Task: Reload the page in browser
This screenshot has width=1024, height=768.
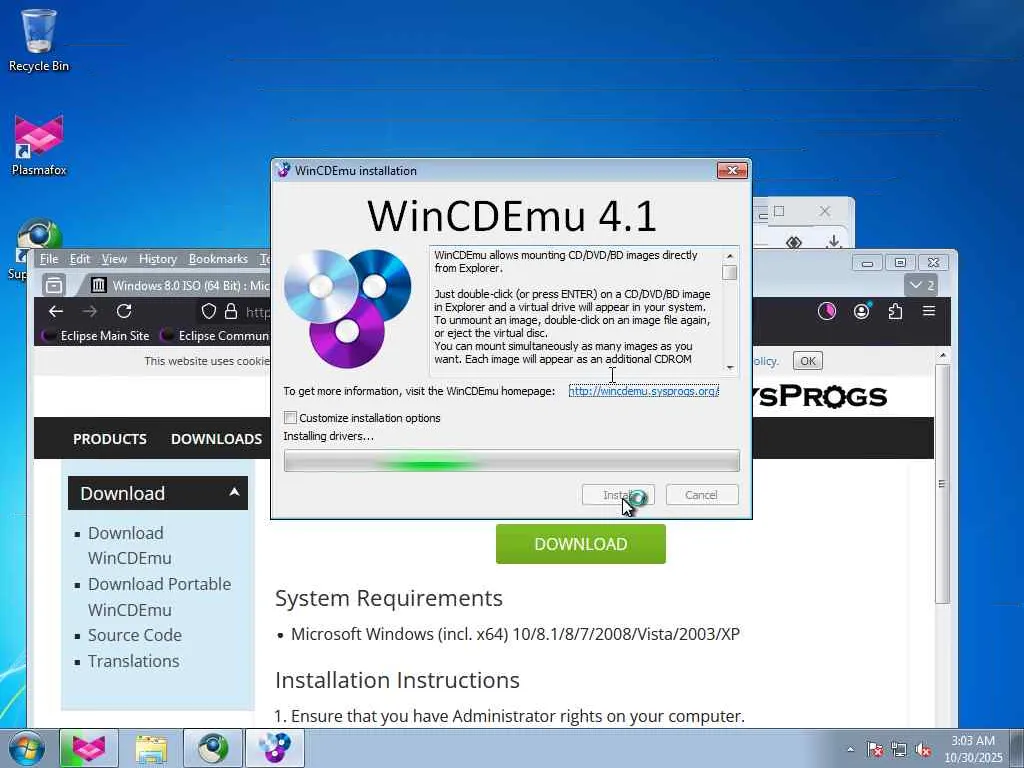Action: coord(124,312)
